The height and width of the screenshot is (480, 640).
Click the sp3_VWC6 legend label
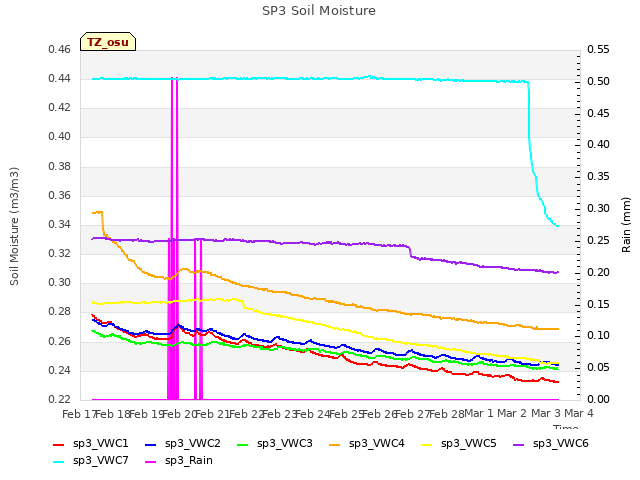(x=560, y=443)
